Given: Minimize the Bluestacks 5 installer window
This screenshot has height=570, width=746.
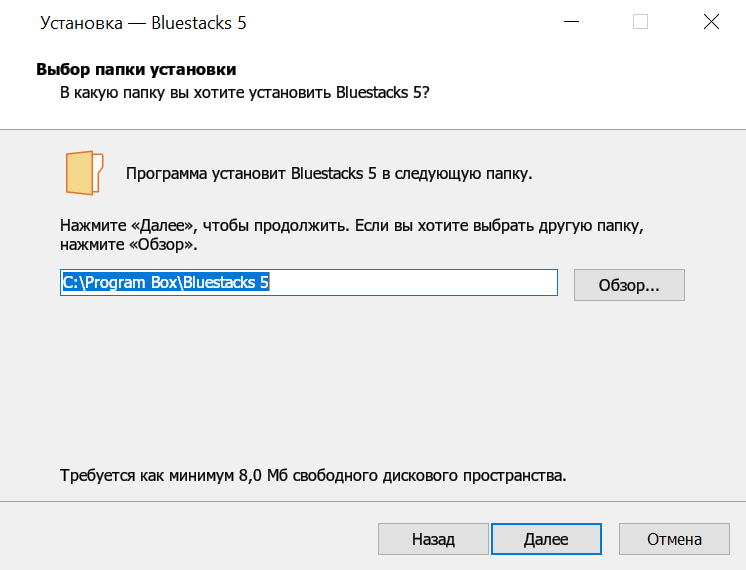Looking at the screenshot, I should [x=571, y=22].
